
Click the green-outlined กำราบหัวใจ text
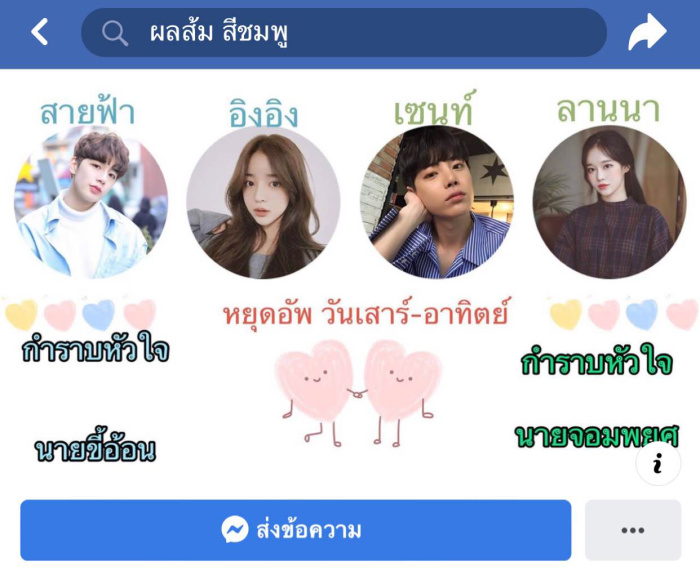click(x=596, y=362)
